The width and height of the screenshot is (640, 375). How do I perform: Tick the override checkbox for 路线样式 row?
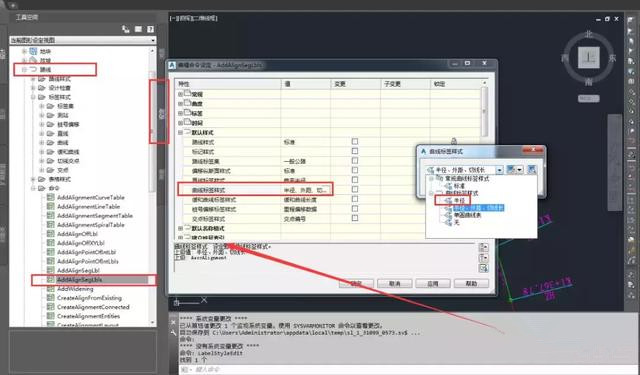[355, 141]
